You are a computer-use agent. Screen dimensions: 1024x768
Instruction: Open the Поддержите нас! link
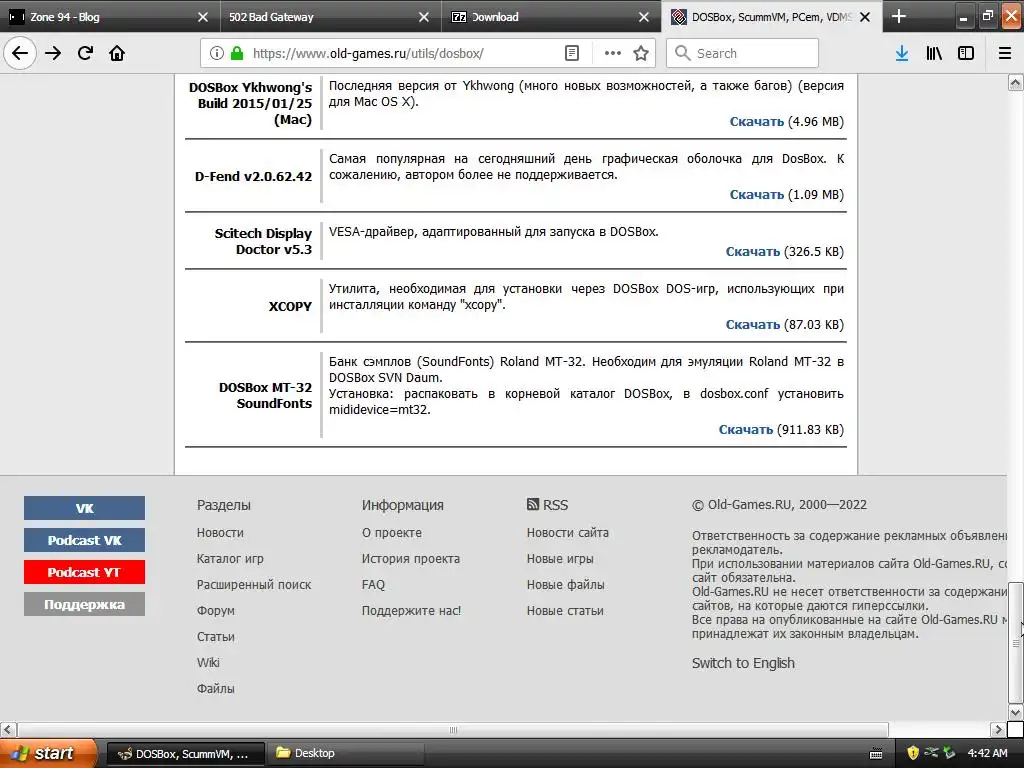[x=411, y=611]
